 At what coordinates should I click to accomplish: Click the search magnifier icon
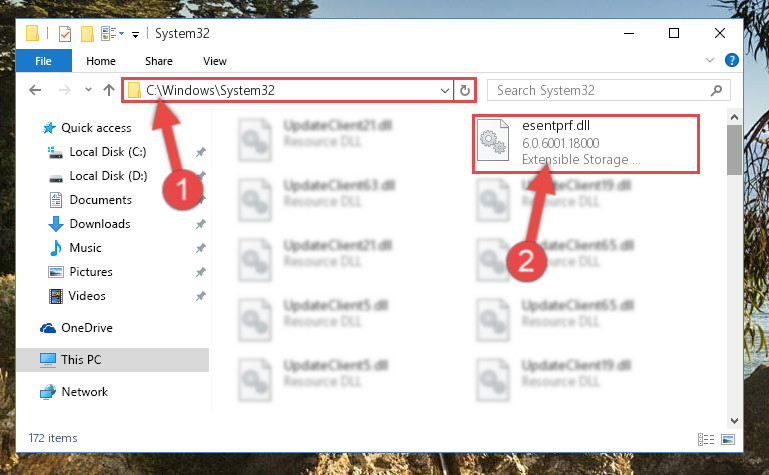[716, 90]
